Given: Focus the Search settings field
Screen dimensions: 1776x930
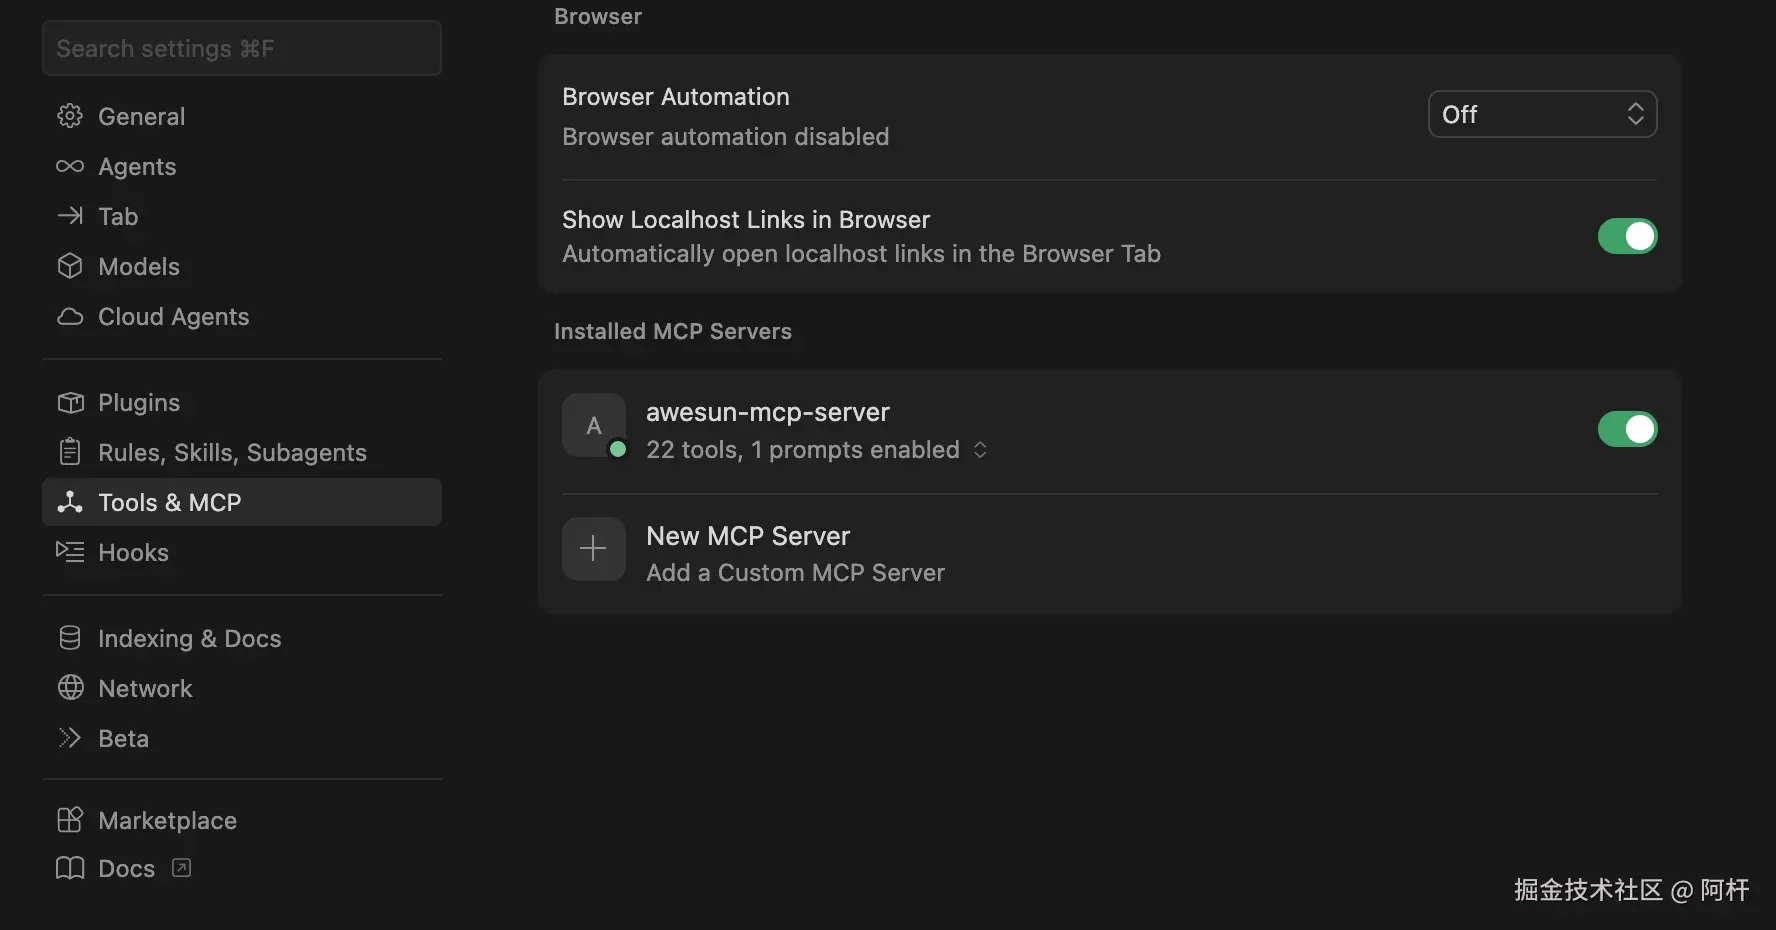Looking at the screenshot, I should tap(241, 48).
